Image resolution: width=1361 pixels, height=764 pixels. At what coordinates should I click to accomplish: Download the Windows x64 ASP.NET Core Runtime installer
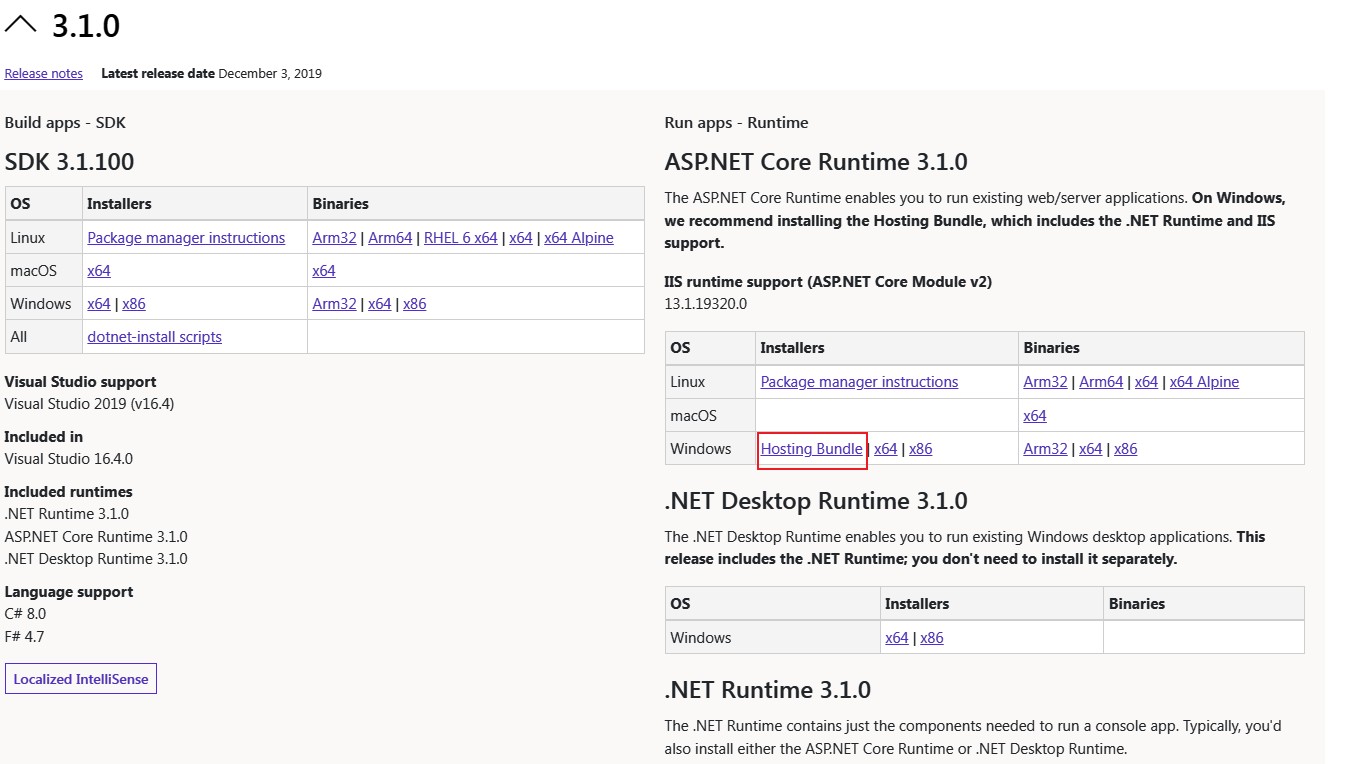[x=885, y=449]
